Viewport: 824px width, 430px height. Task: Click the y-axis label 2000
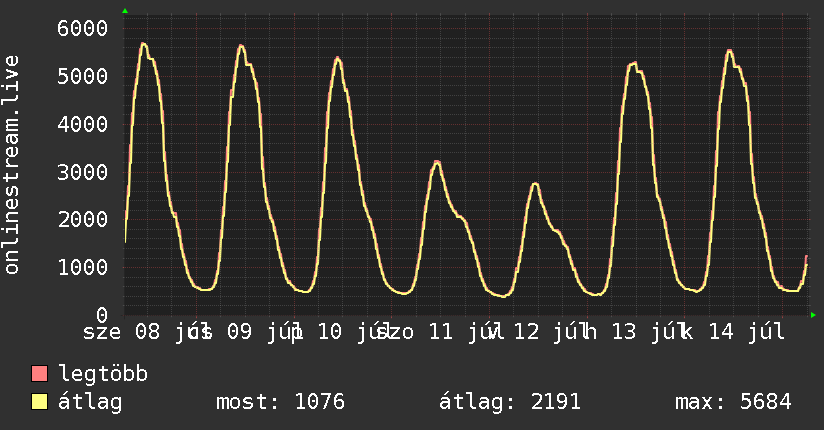pos(83,219)
